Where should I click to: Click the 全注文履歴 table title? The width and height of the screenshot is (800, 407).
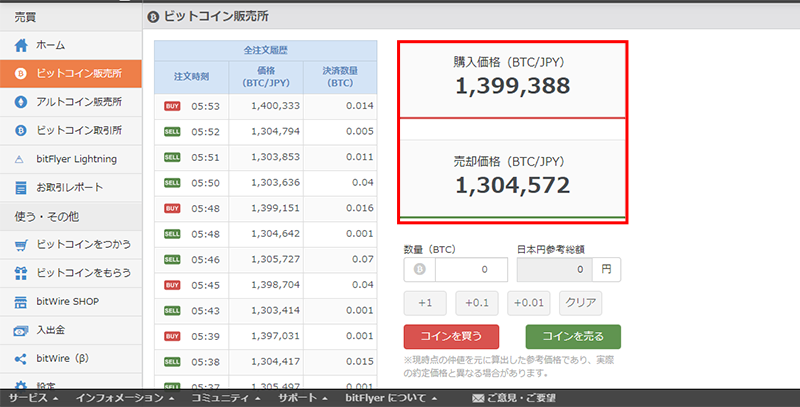click(266, 50)
